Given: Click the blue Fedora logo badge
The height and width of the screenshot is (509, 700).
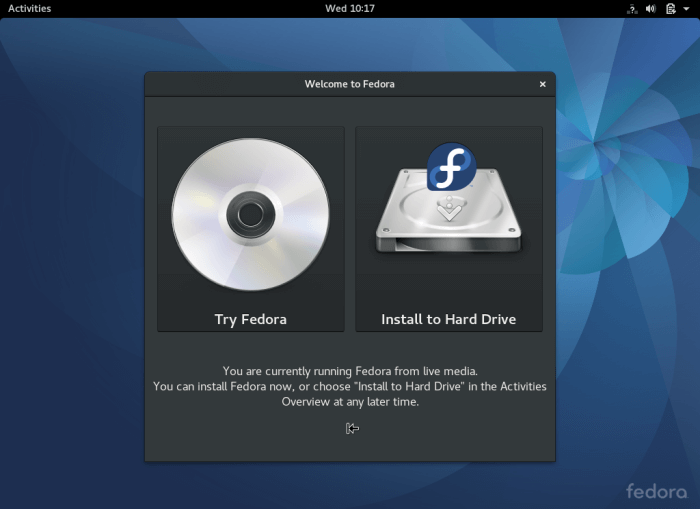Looking at the screenshot, I should (x=451, y=167).
